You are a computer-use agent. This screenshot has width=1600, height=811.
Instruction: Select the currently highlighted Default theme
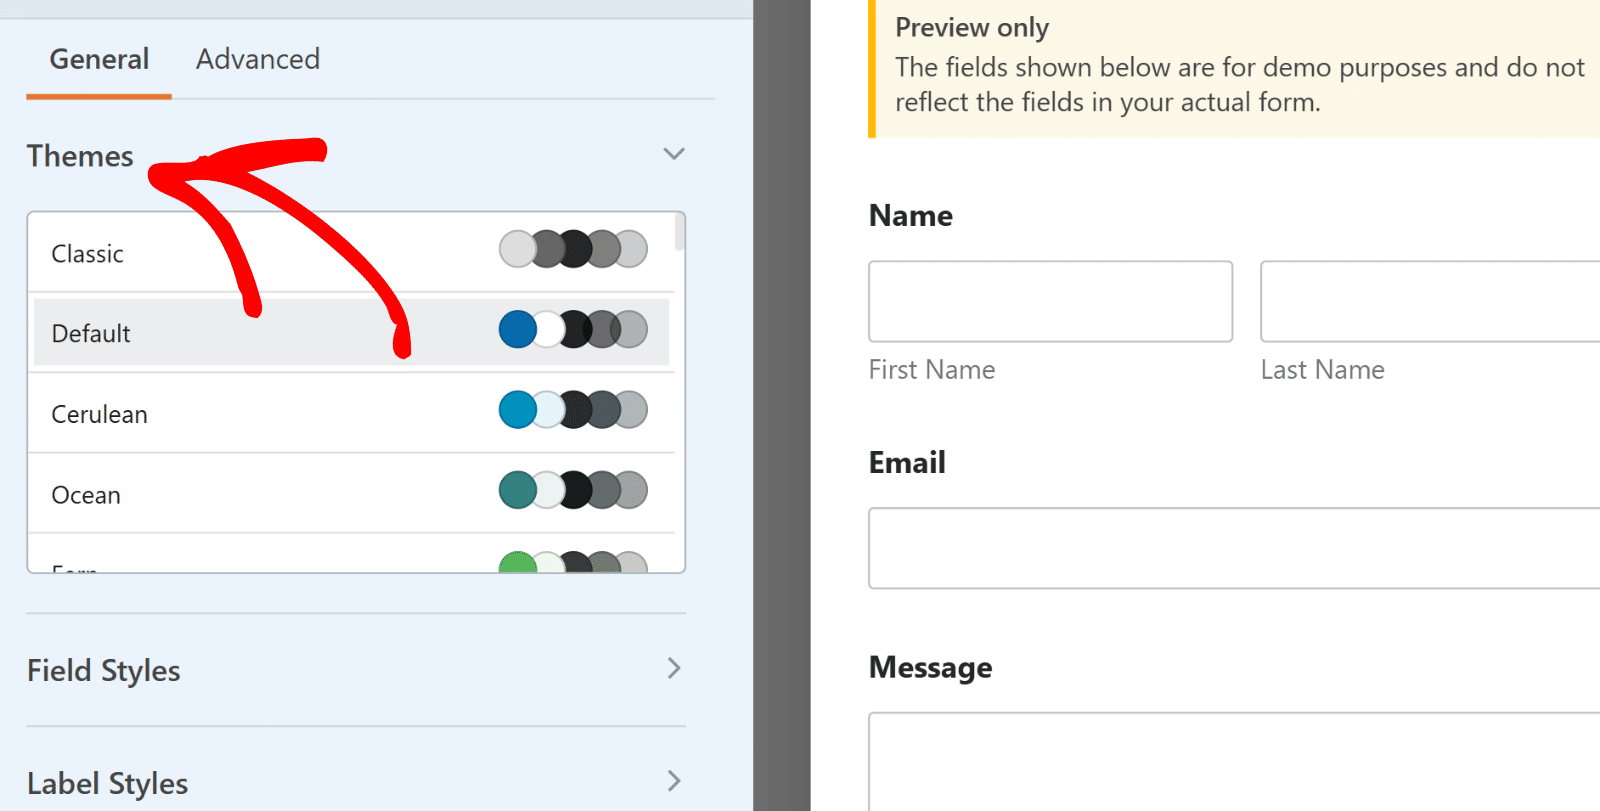[200, 333]
